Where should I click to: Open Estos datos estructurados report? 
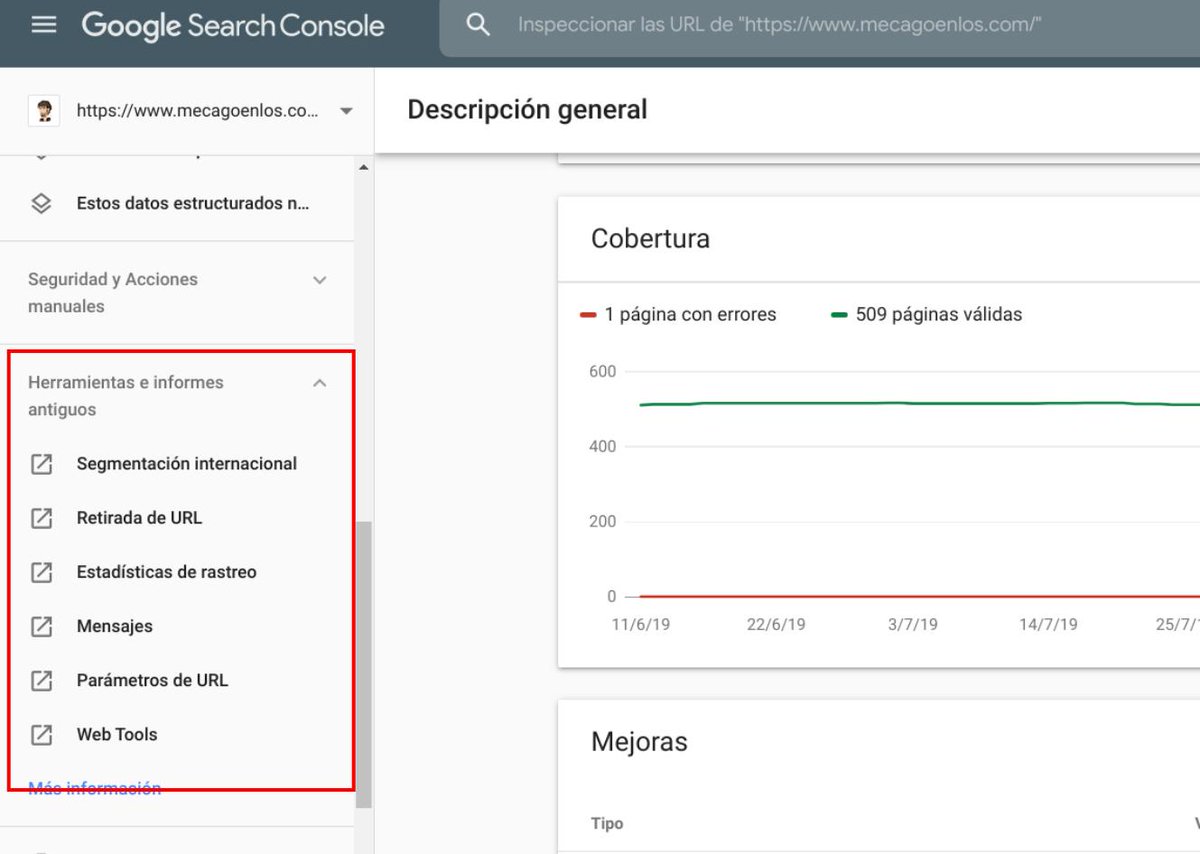[x=193, y=203]
